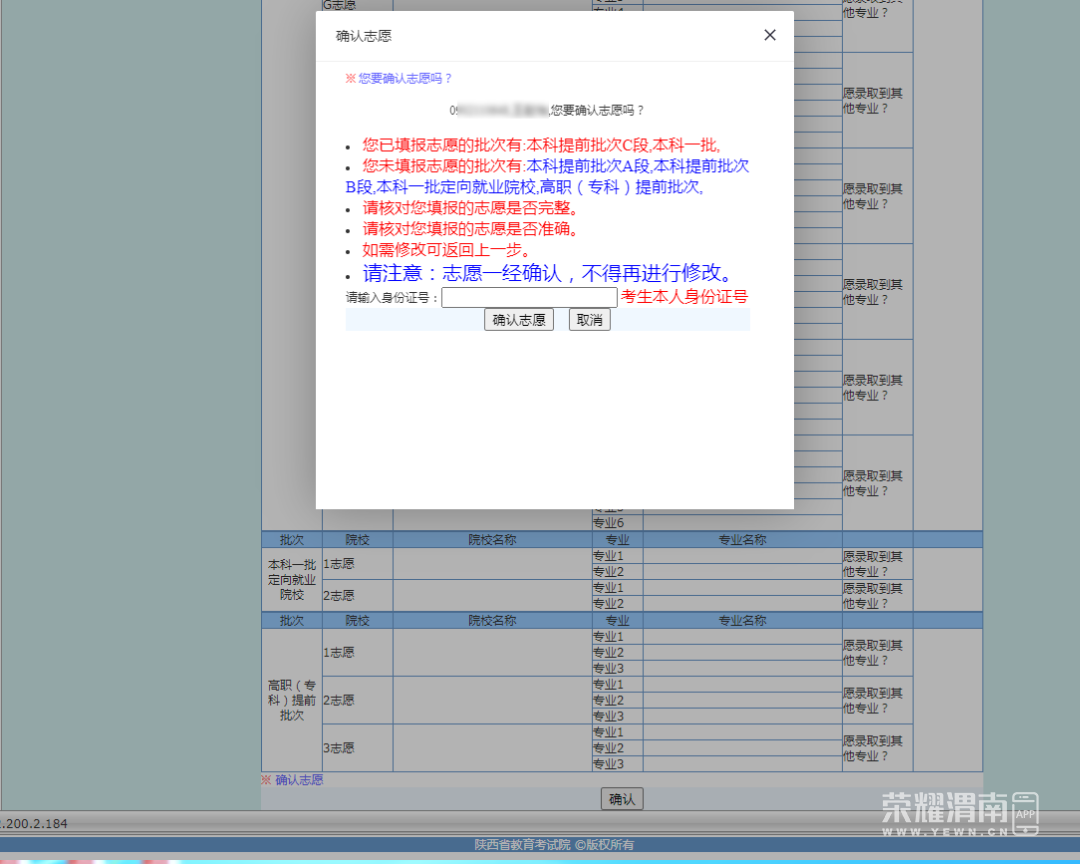Click 1志愿 in the 高职提前批次 section
The height and width of the screenshot is (864, 1080).
(339, 652)
